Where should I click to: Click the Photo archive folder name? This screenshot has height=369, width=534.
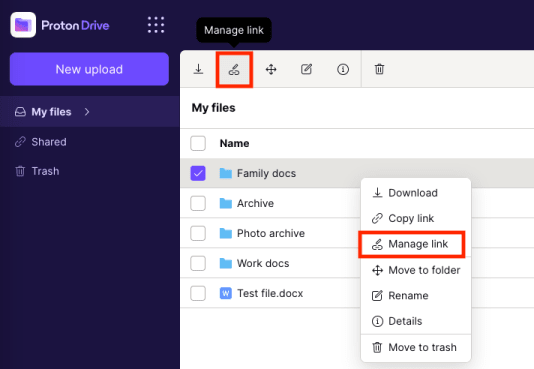271,233
